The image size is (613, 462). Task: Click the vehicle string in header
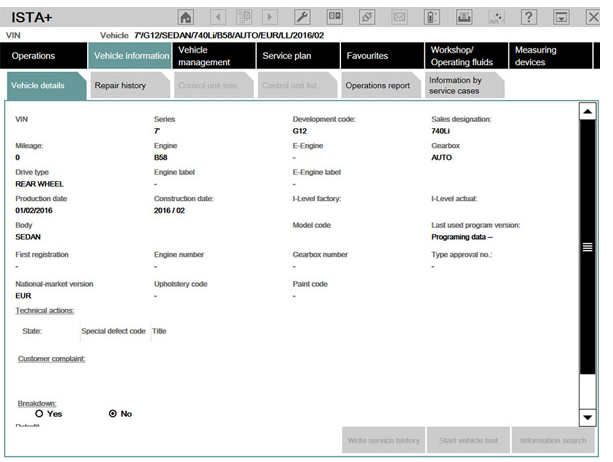pos(229,36)
